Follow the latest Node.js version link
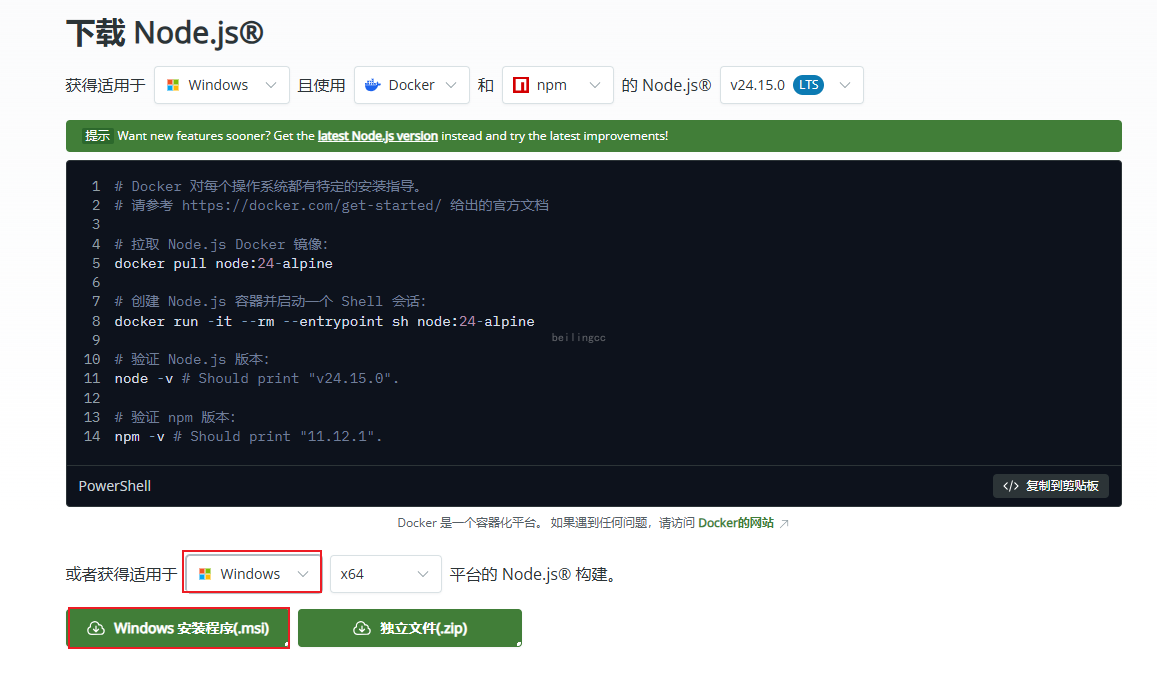The image size is (1157, 674). (378, 136)
